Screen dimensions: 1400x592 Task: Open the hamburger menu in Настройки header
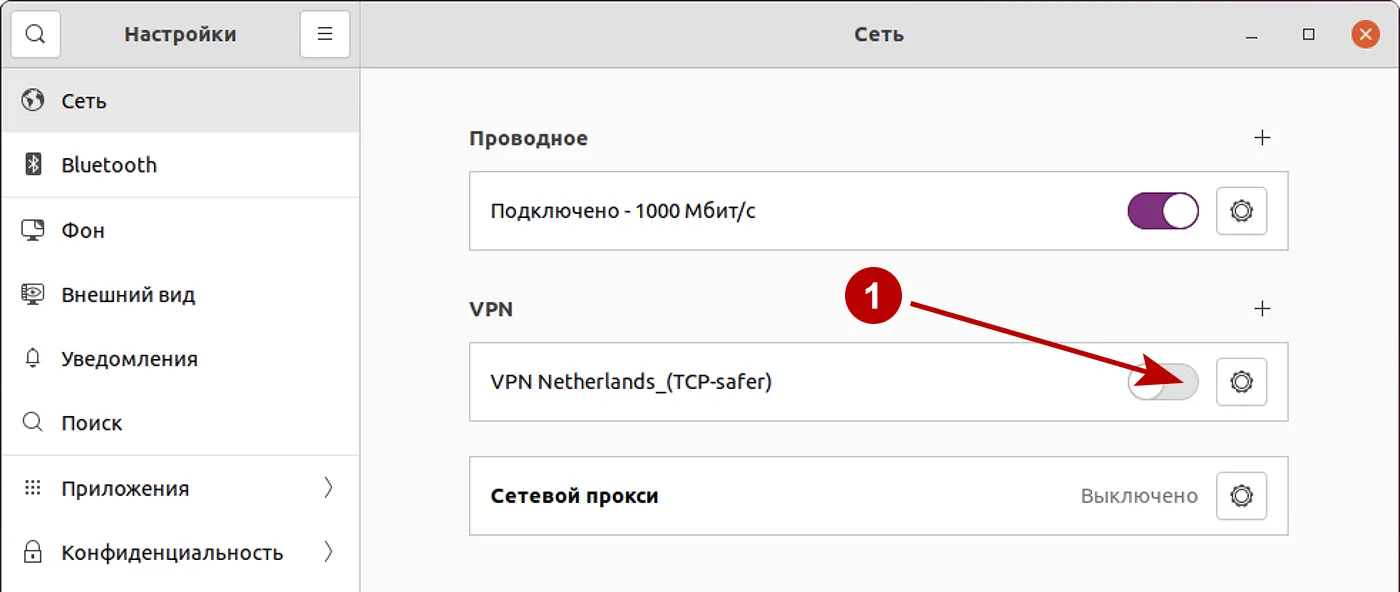[324, 33]
